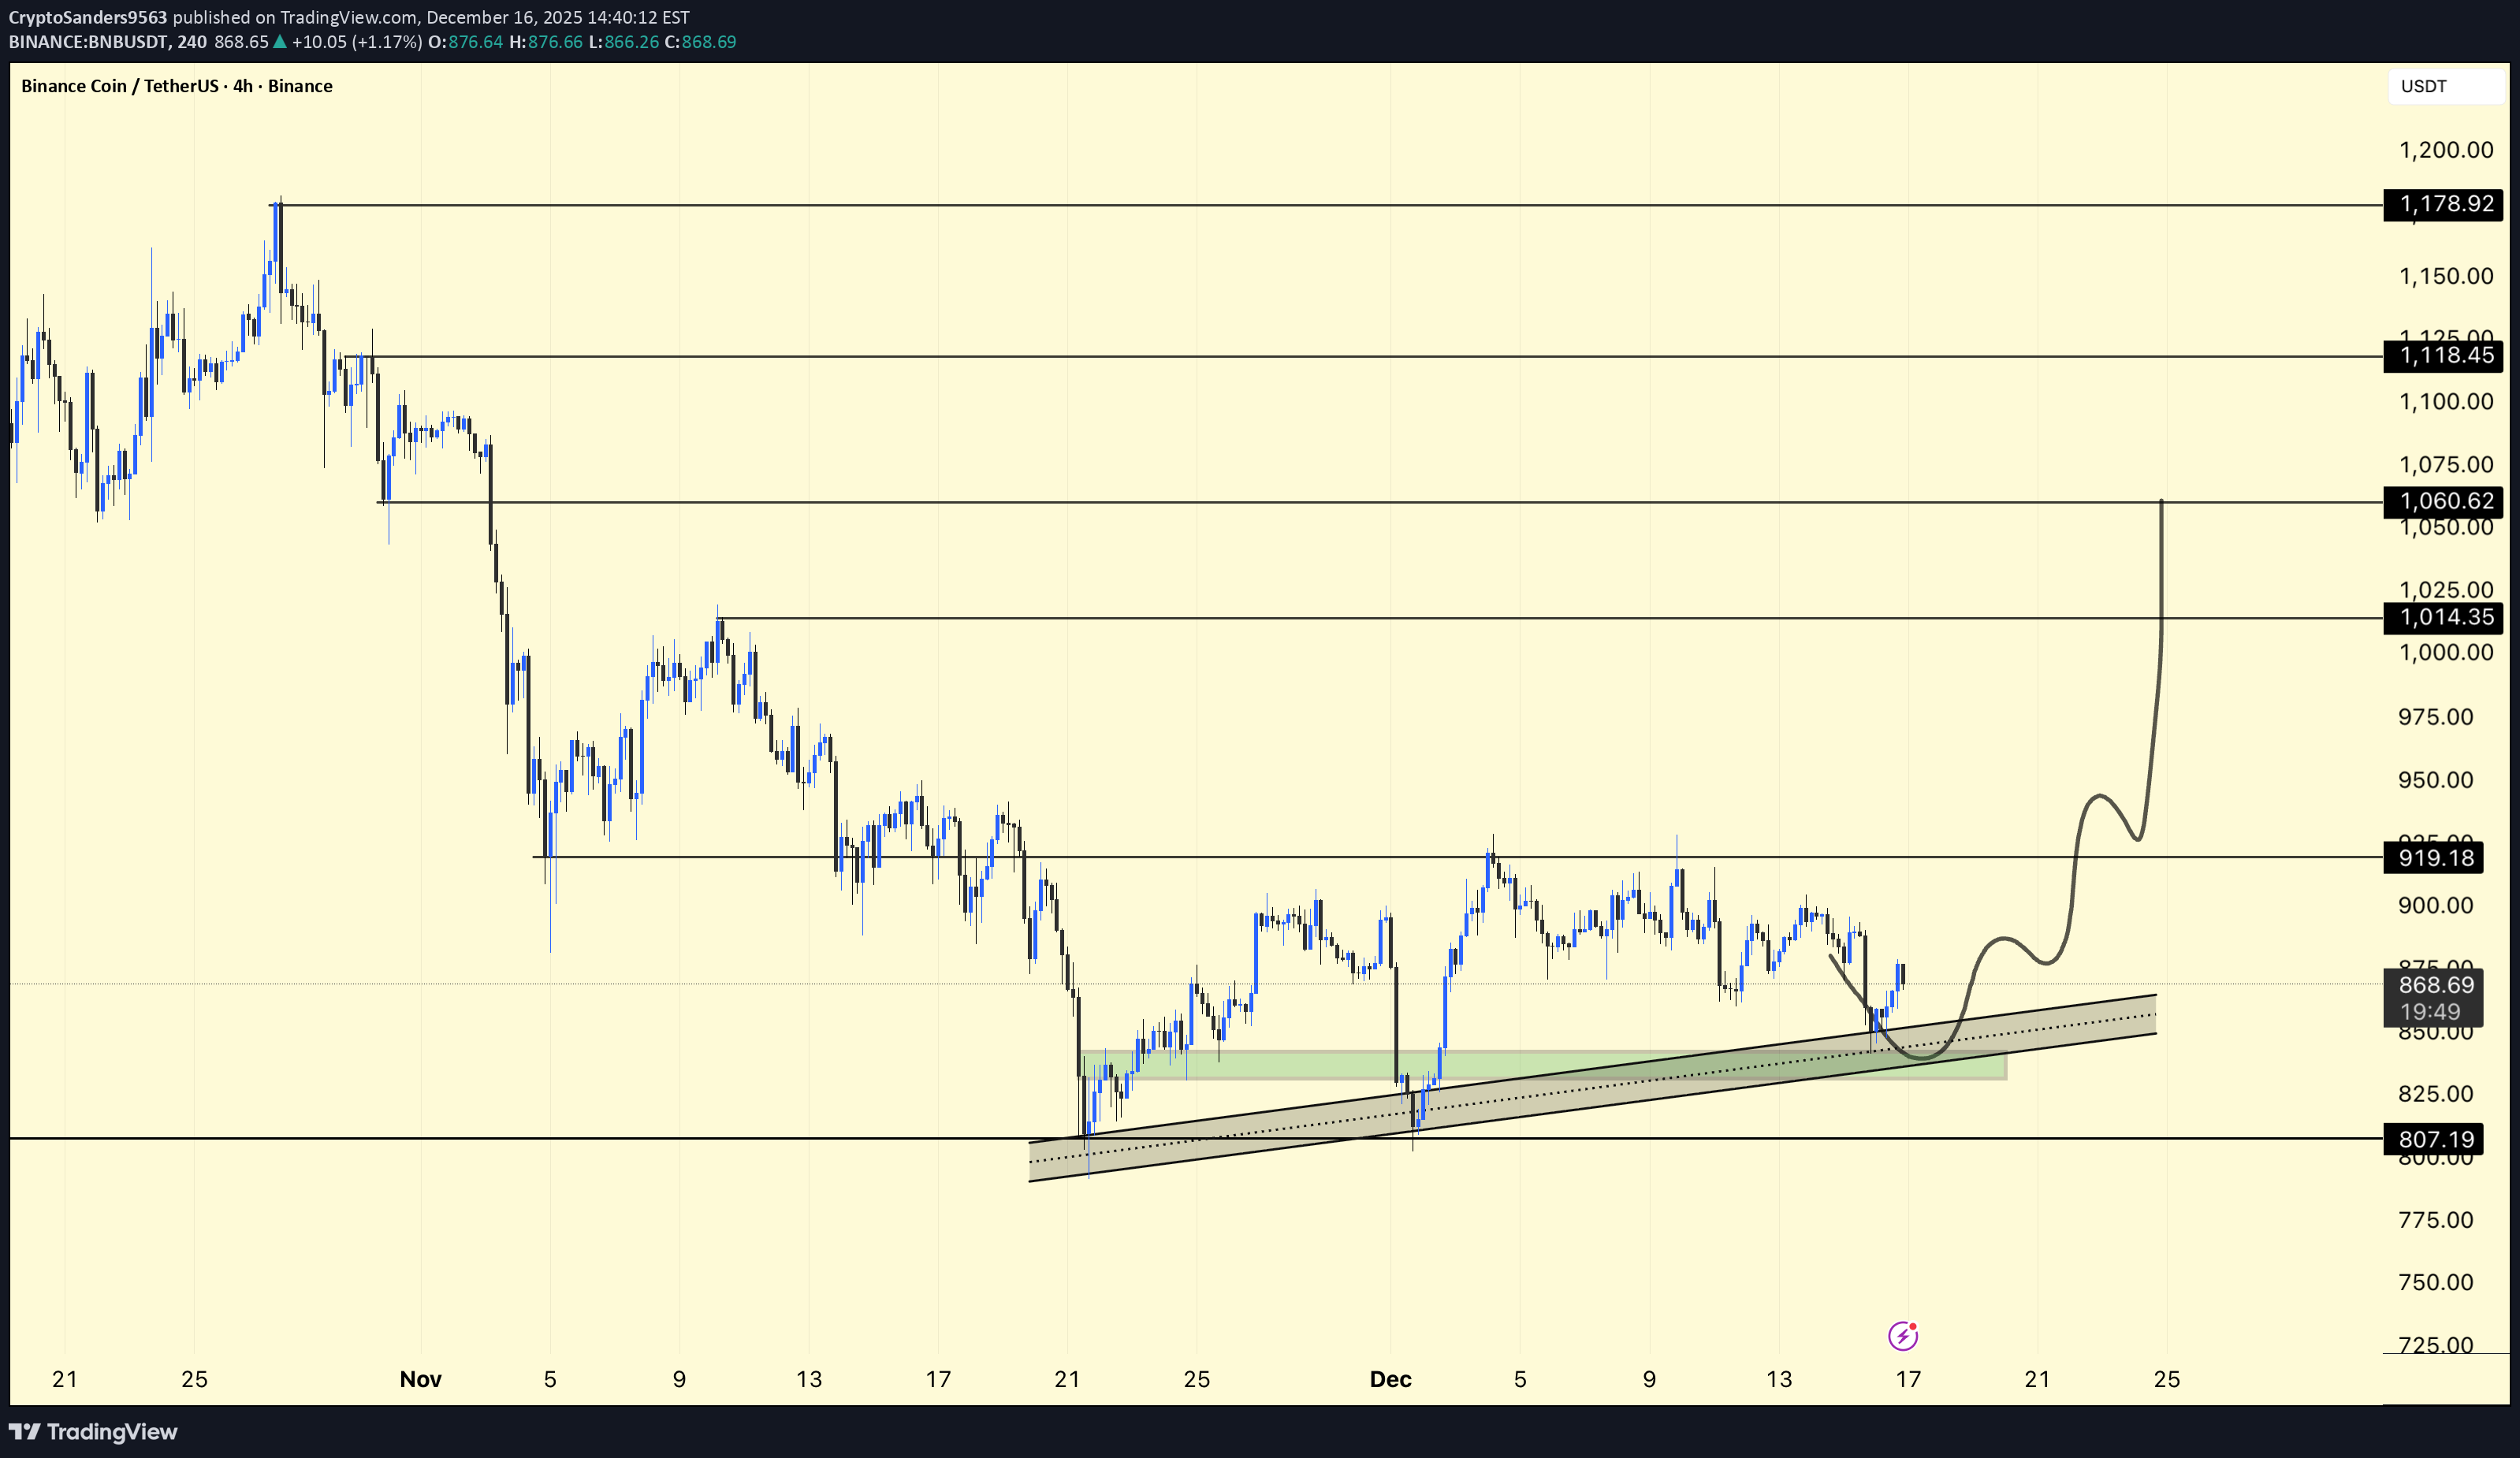Click the countdown timer 19:49 under the price label
Viewport: 2520px width, 1458px height.
pos(2432,1012)
